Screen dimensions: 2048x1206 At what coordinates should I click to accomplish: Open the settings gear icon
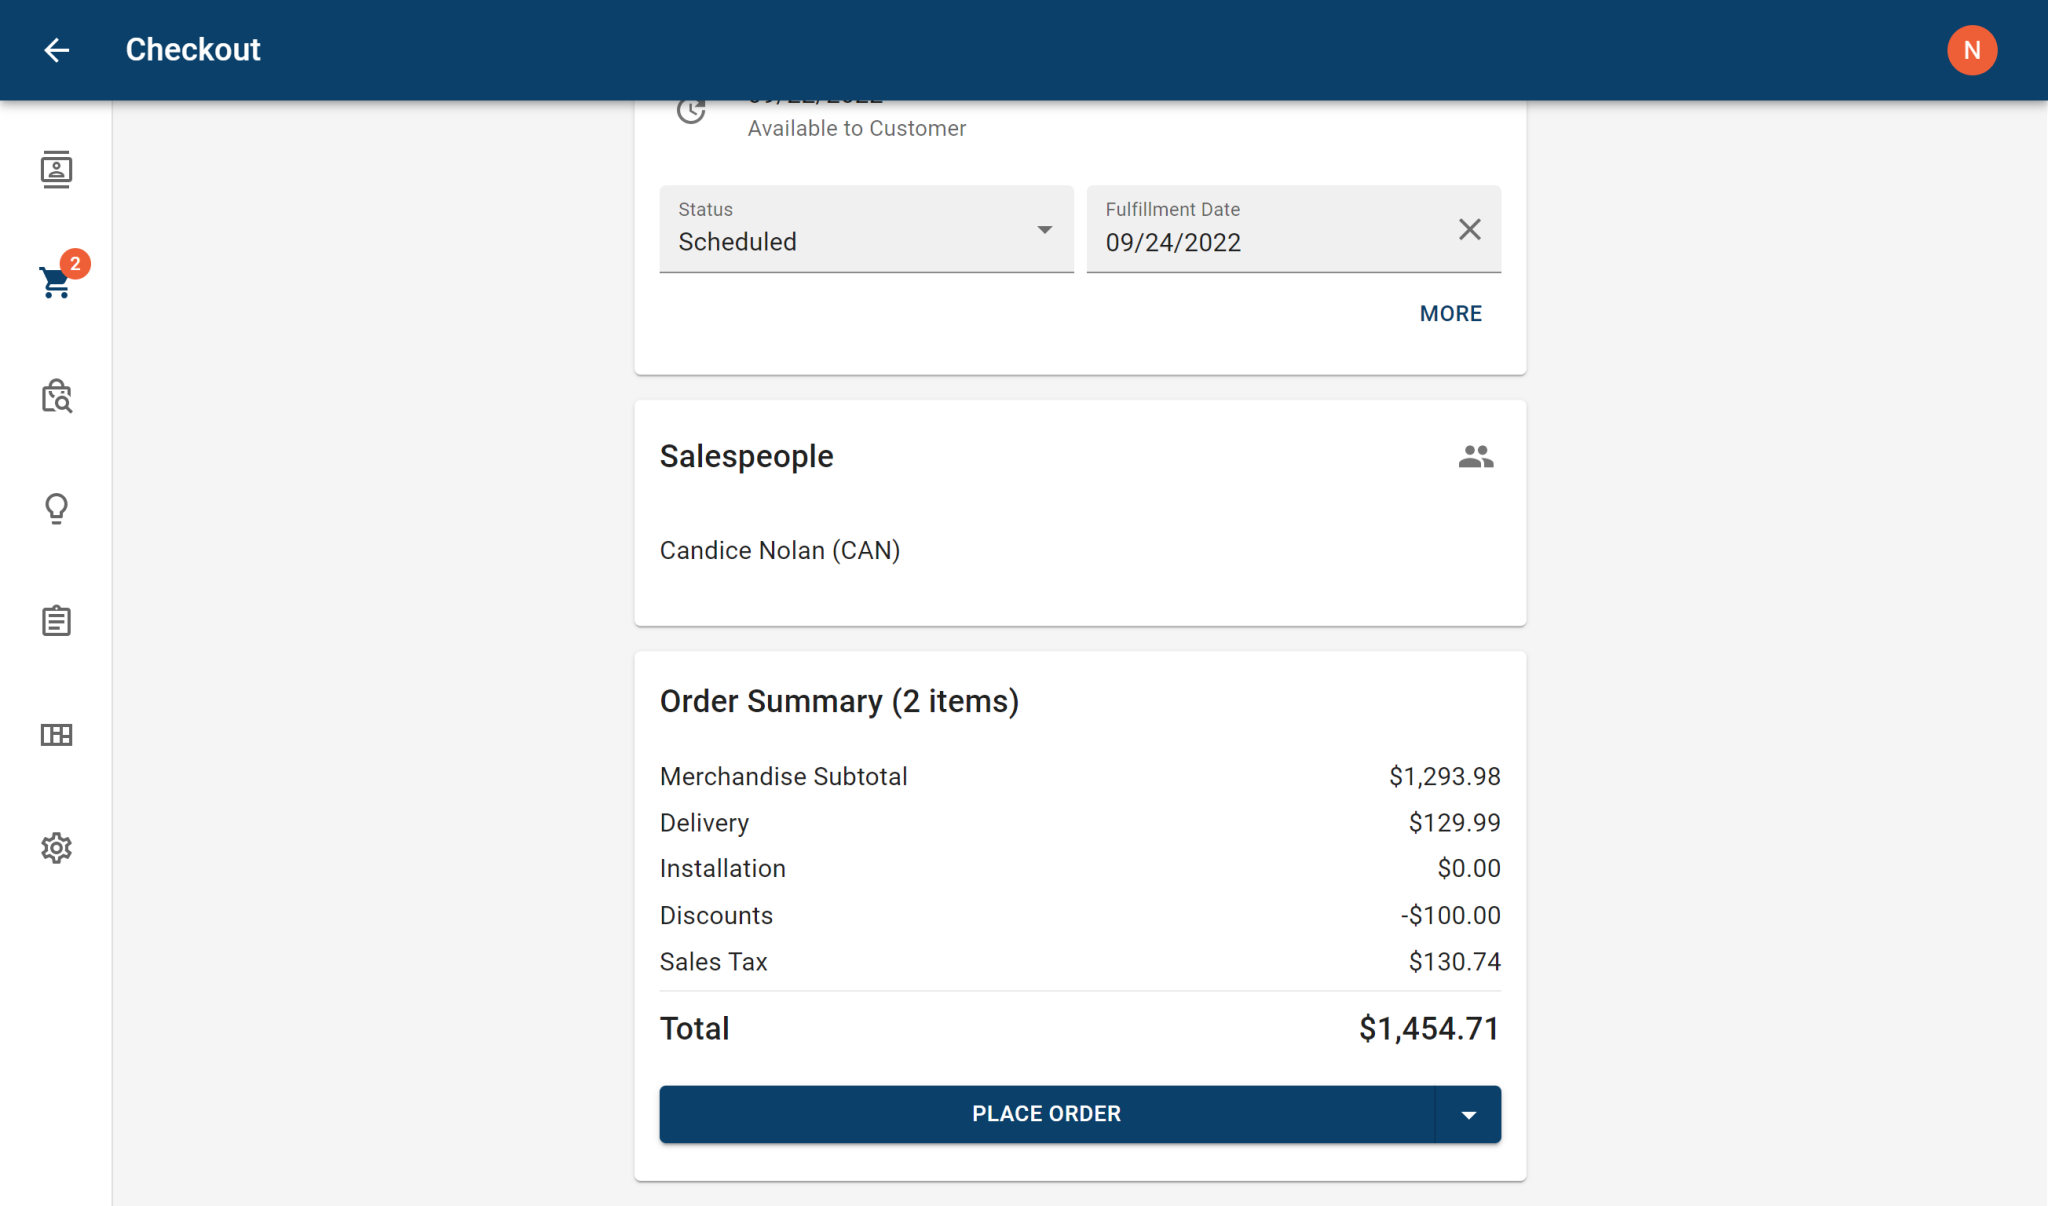[56, 848]
